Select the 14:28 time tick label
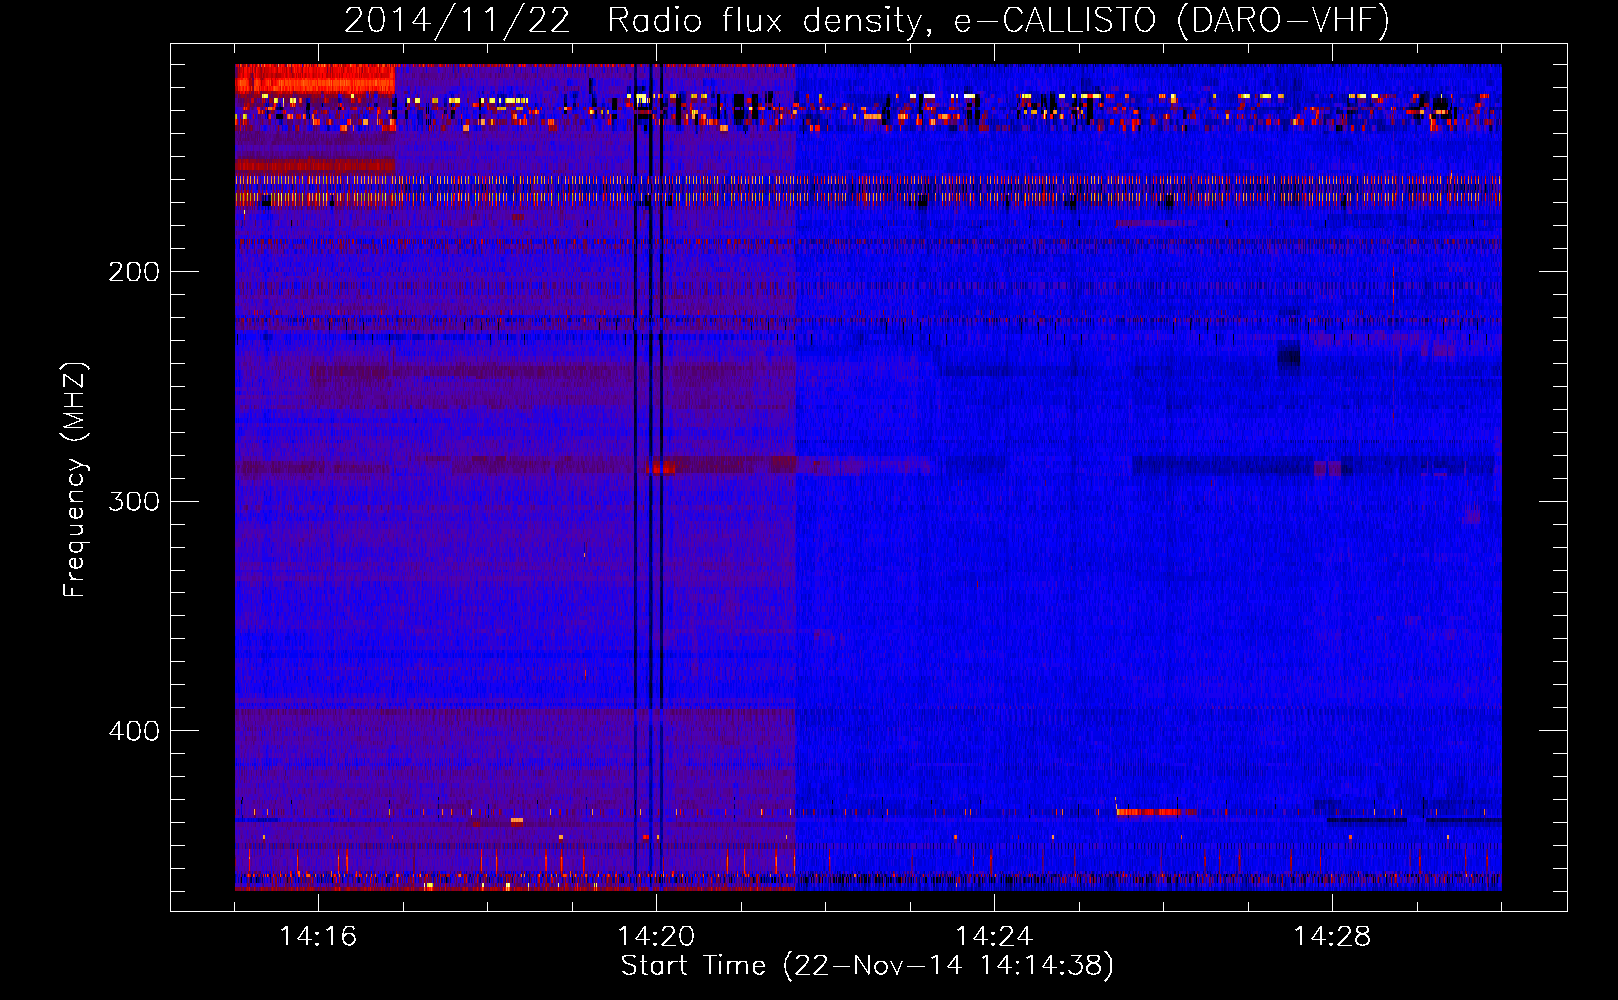This screenshot has height=1000, width=1618. (x=1332, y=936)
